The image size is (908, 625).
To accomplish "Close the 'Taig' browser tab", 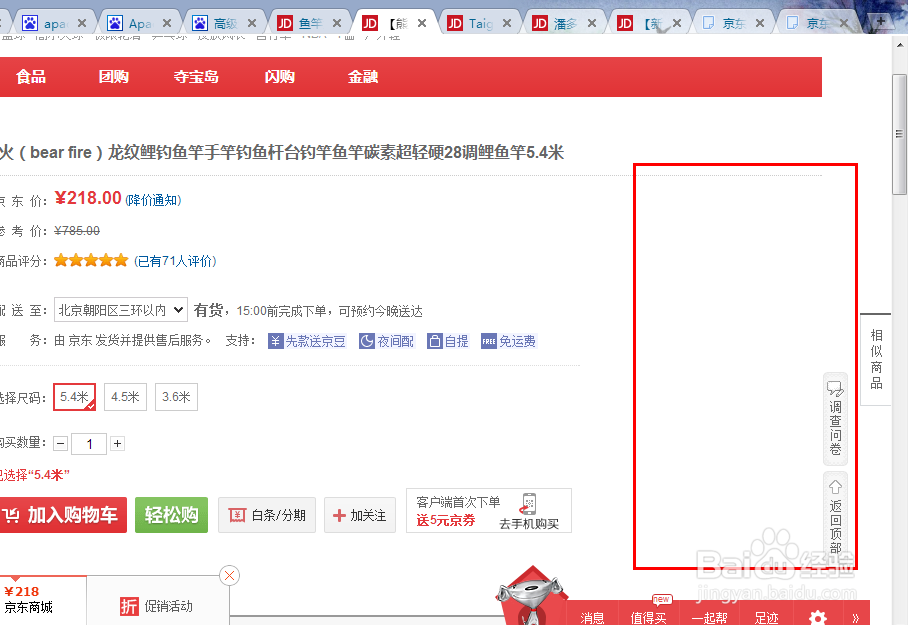I will point(507,23).
